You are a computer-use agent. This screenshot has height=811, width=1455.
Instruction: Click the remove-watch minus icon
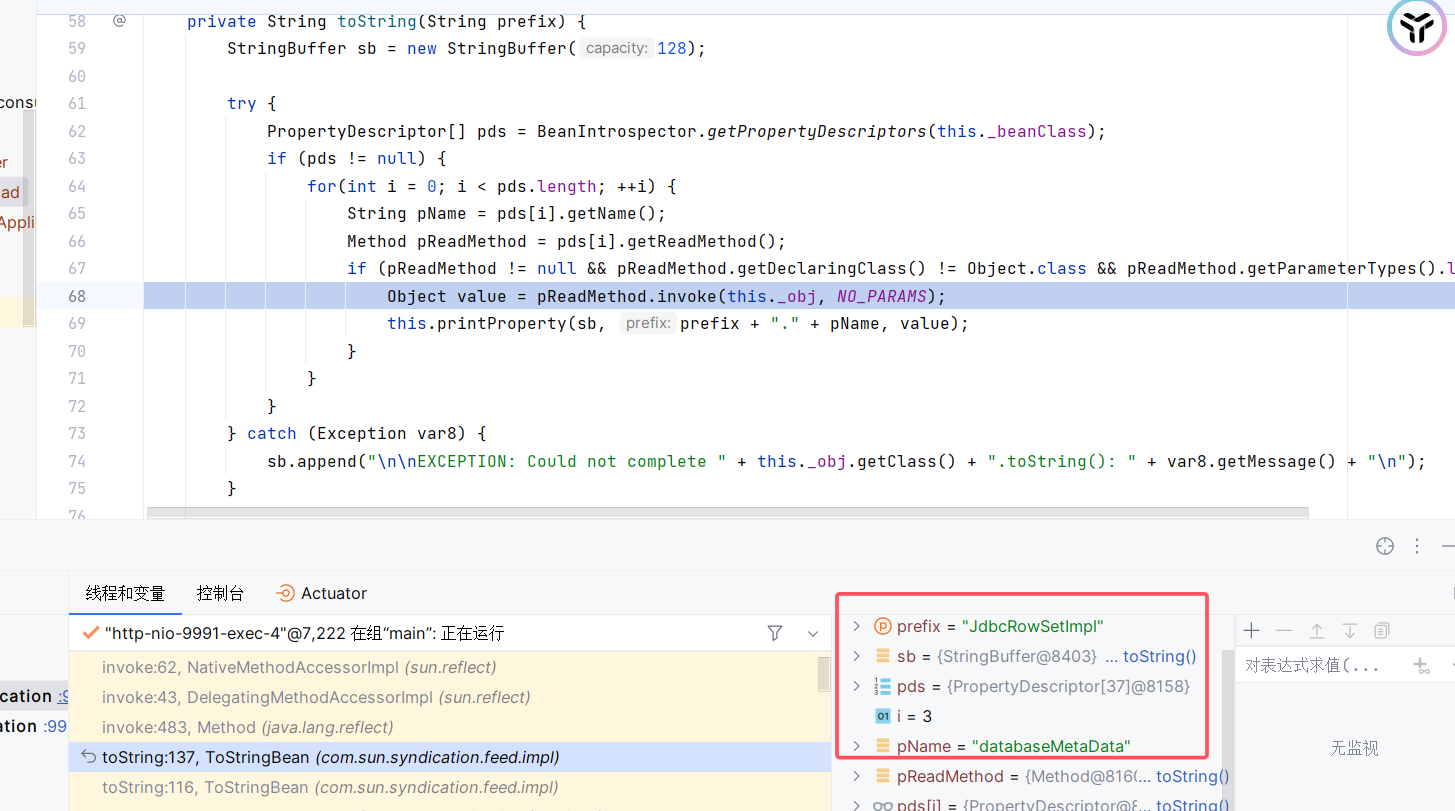(x=1284, y=631)
